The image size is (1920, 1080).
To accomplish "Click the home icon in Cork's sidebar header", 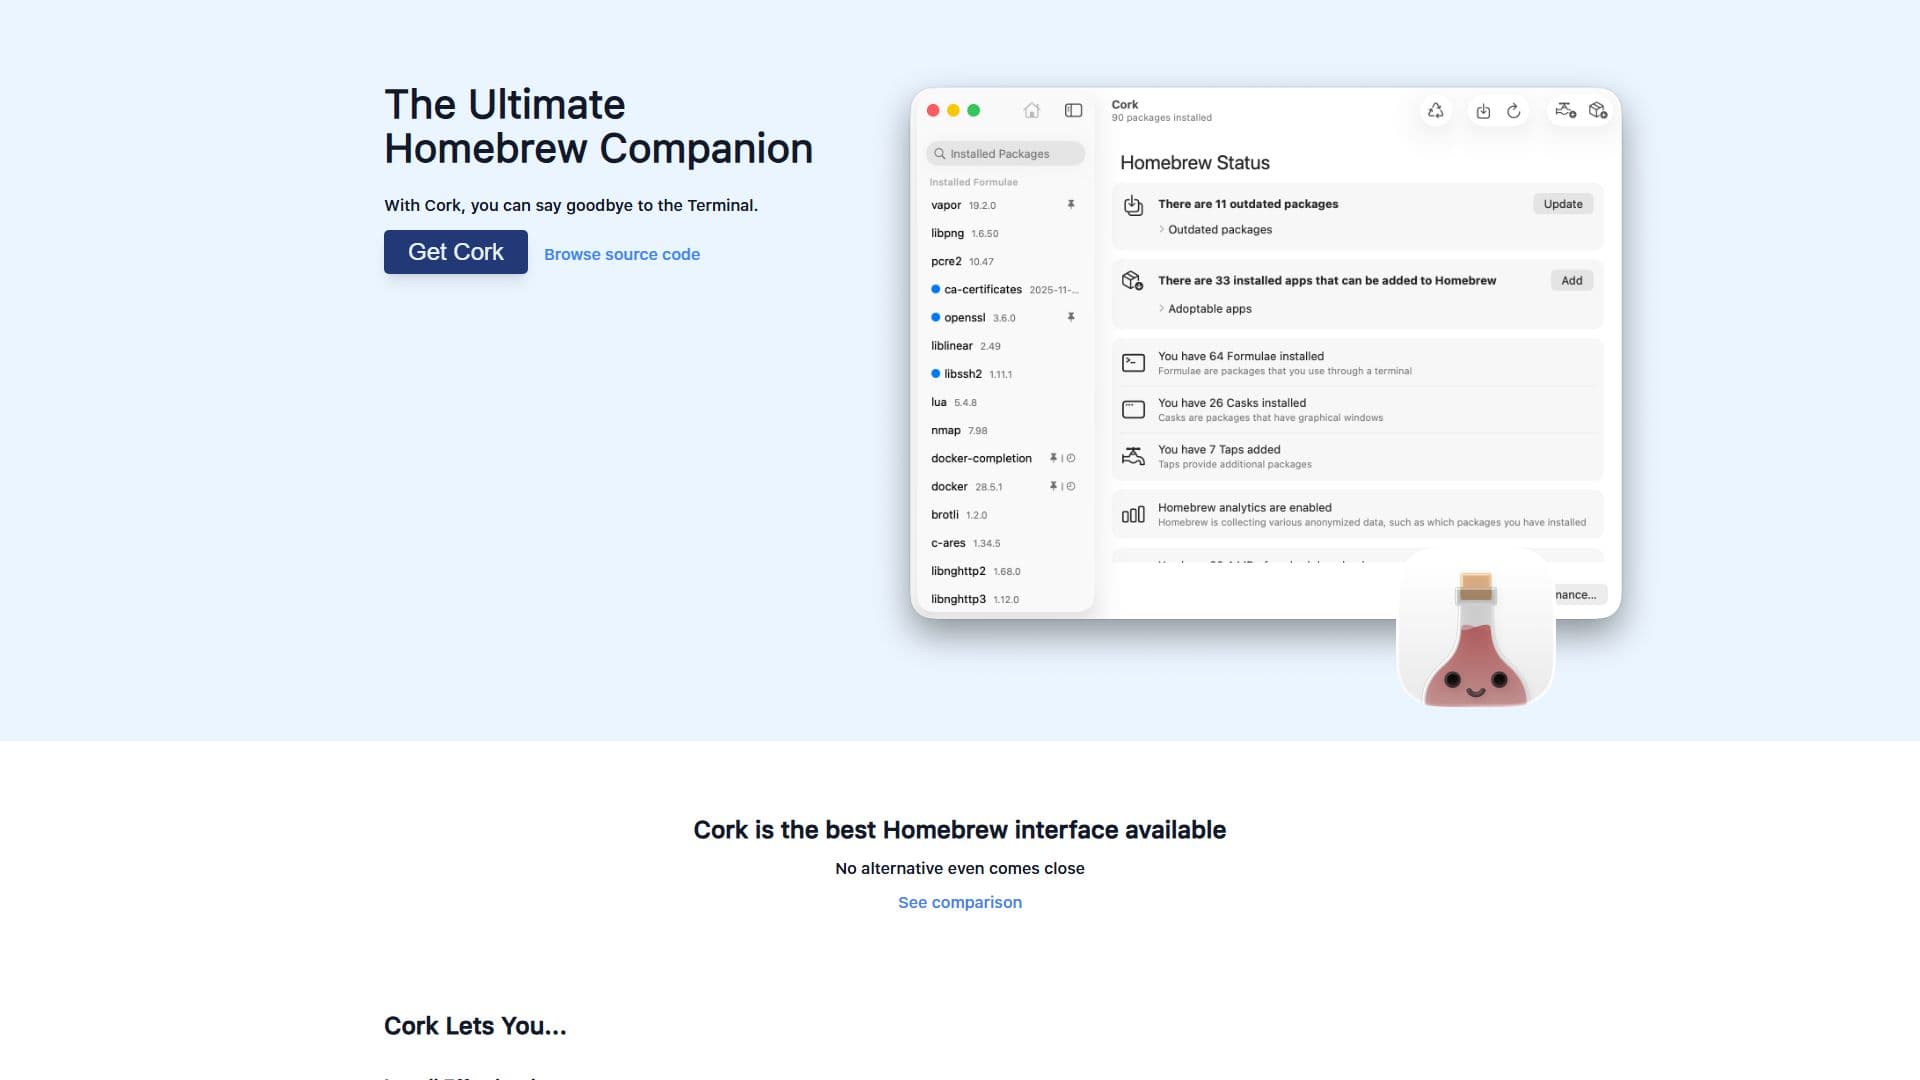I will pyautogui.click(x=1032, y=110).
